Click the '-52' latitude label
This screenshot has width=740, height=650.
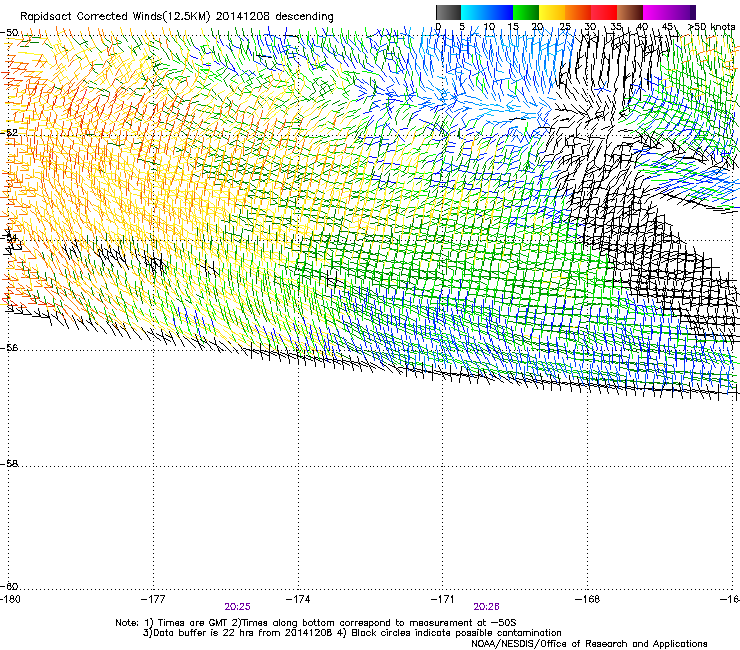[x=9, y=133]
